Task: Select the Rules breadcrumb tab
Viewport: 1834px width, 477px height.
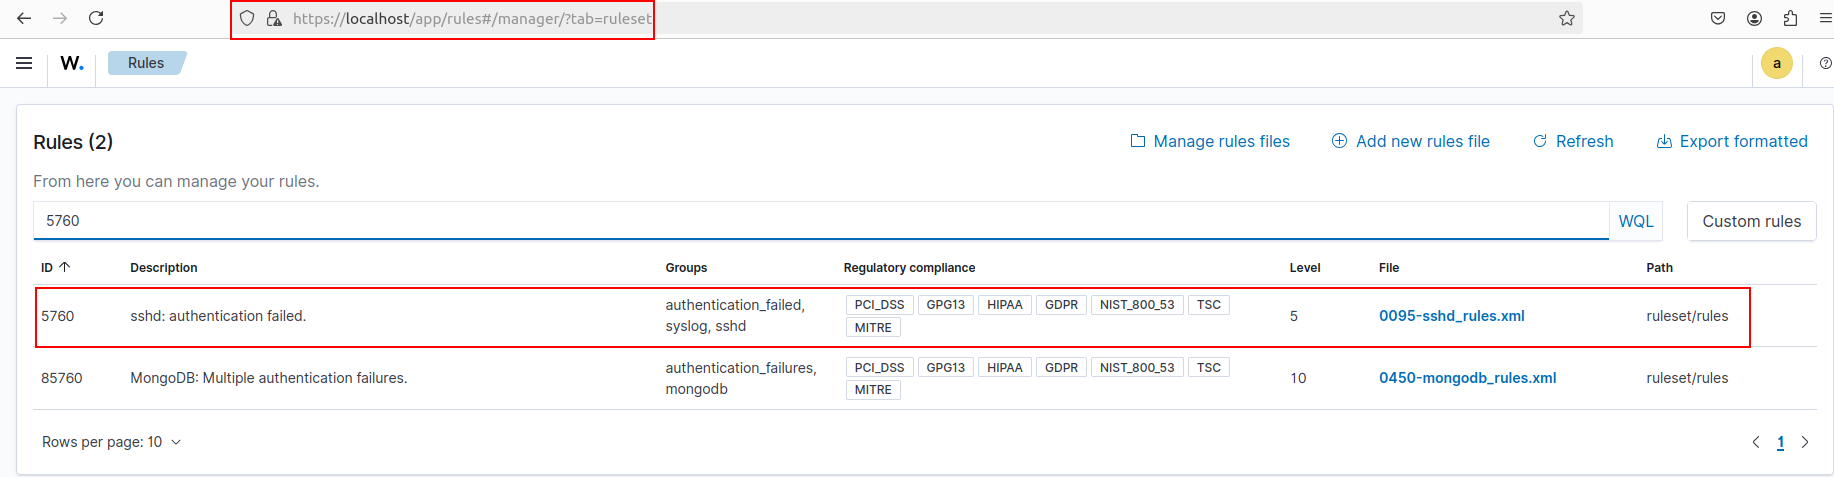Action: 146,63
